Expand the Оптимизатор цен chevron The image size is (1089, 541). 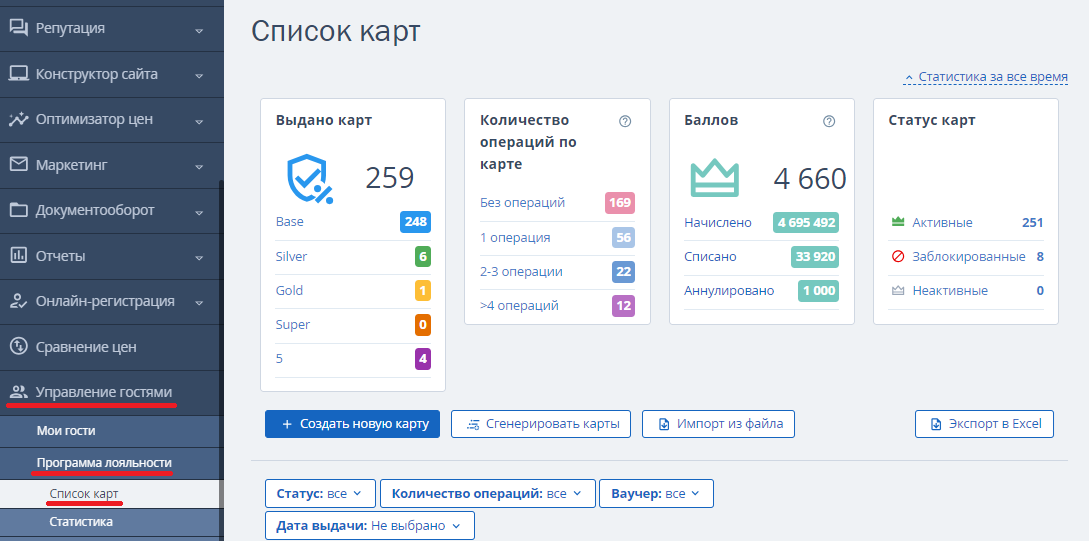pyautogui.click(x=199, y=122)
